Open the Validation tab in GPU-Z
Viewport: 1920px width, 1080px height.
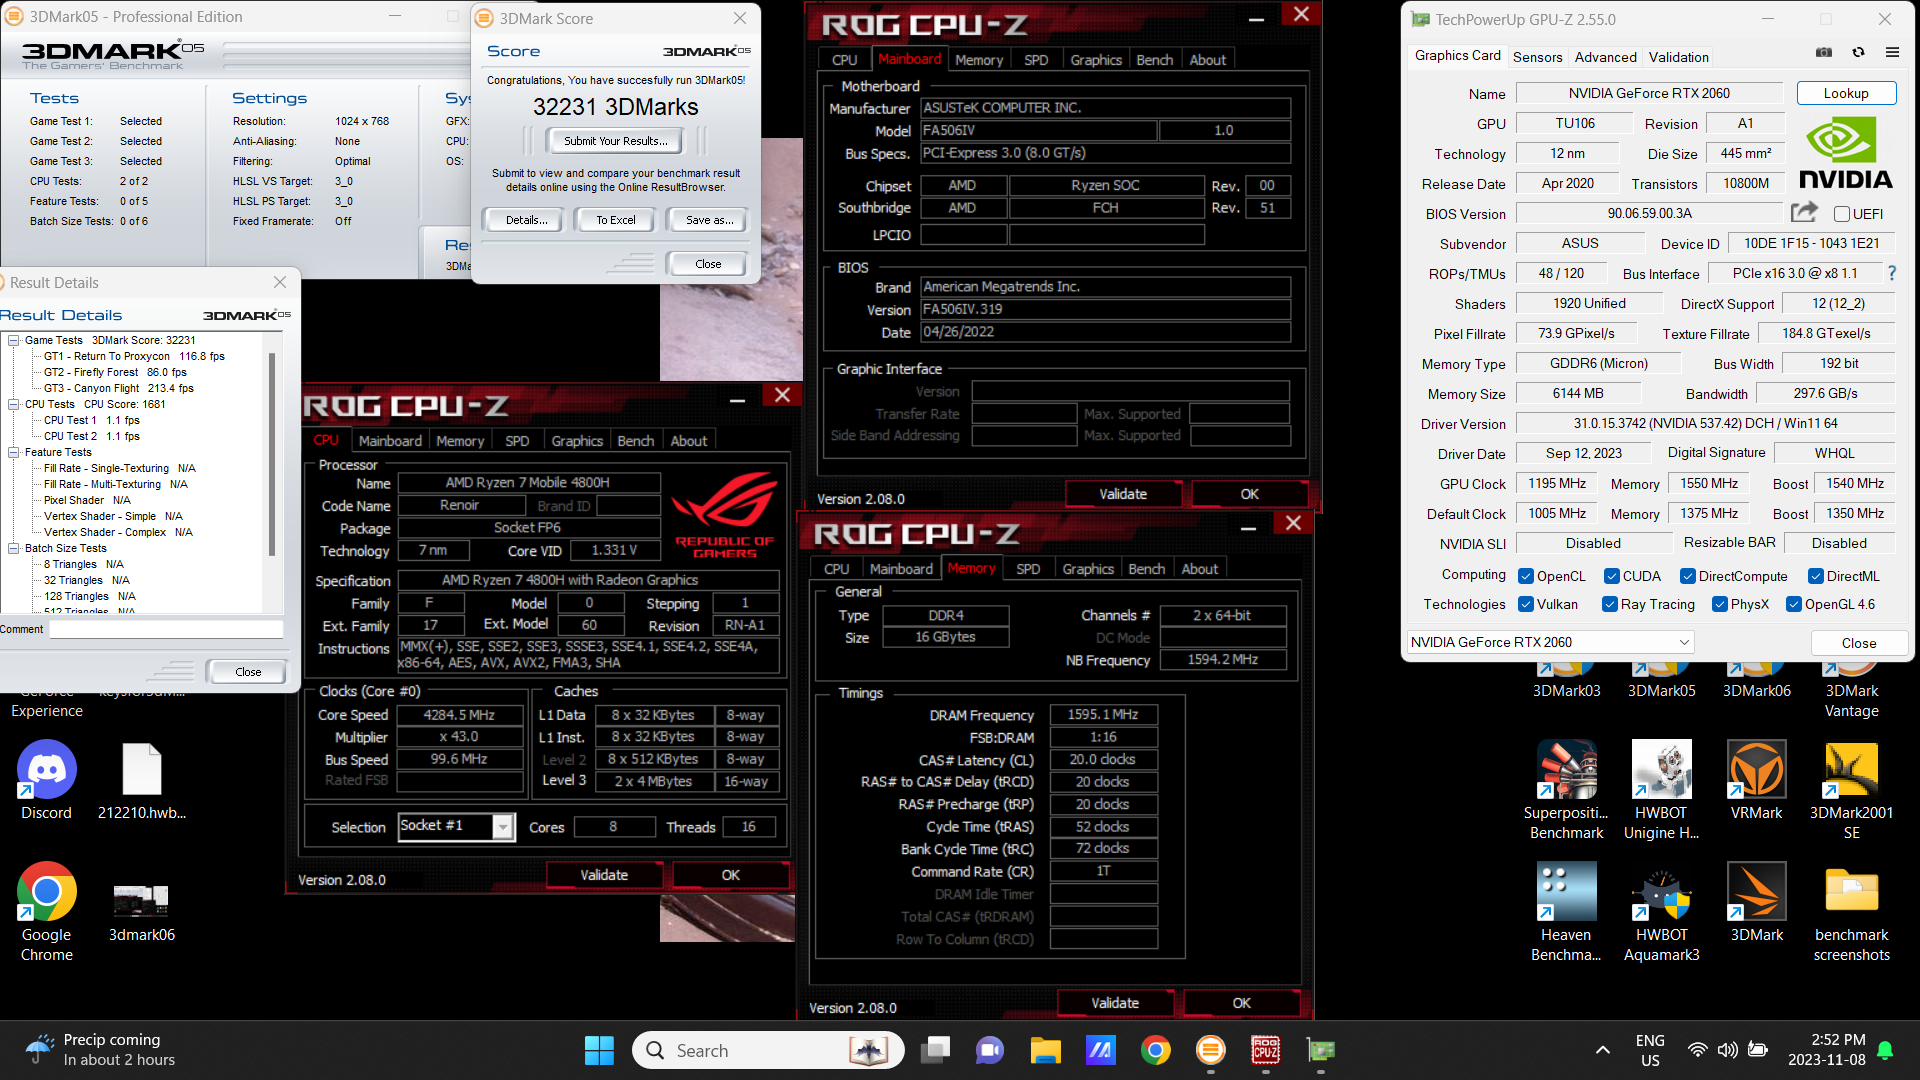(1678, 57)
